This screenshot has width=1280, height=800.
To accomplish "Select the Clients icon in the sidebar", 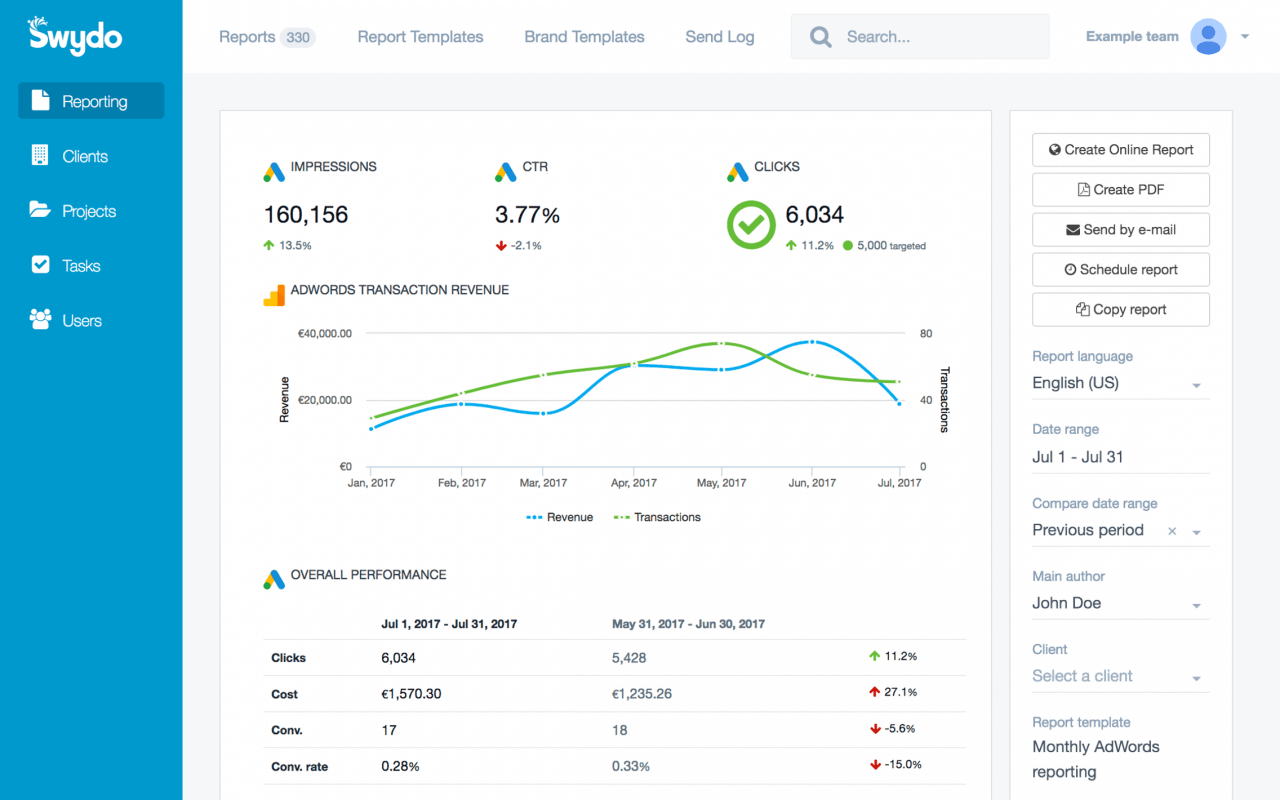I will [x=40, y=155].
